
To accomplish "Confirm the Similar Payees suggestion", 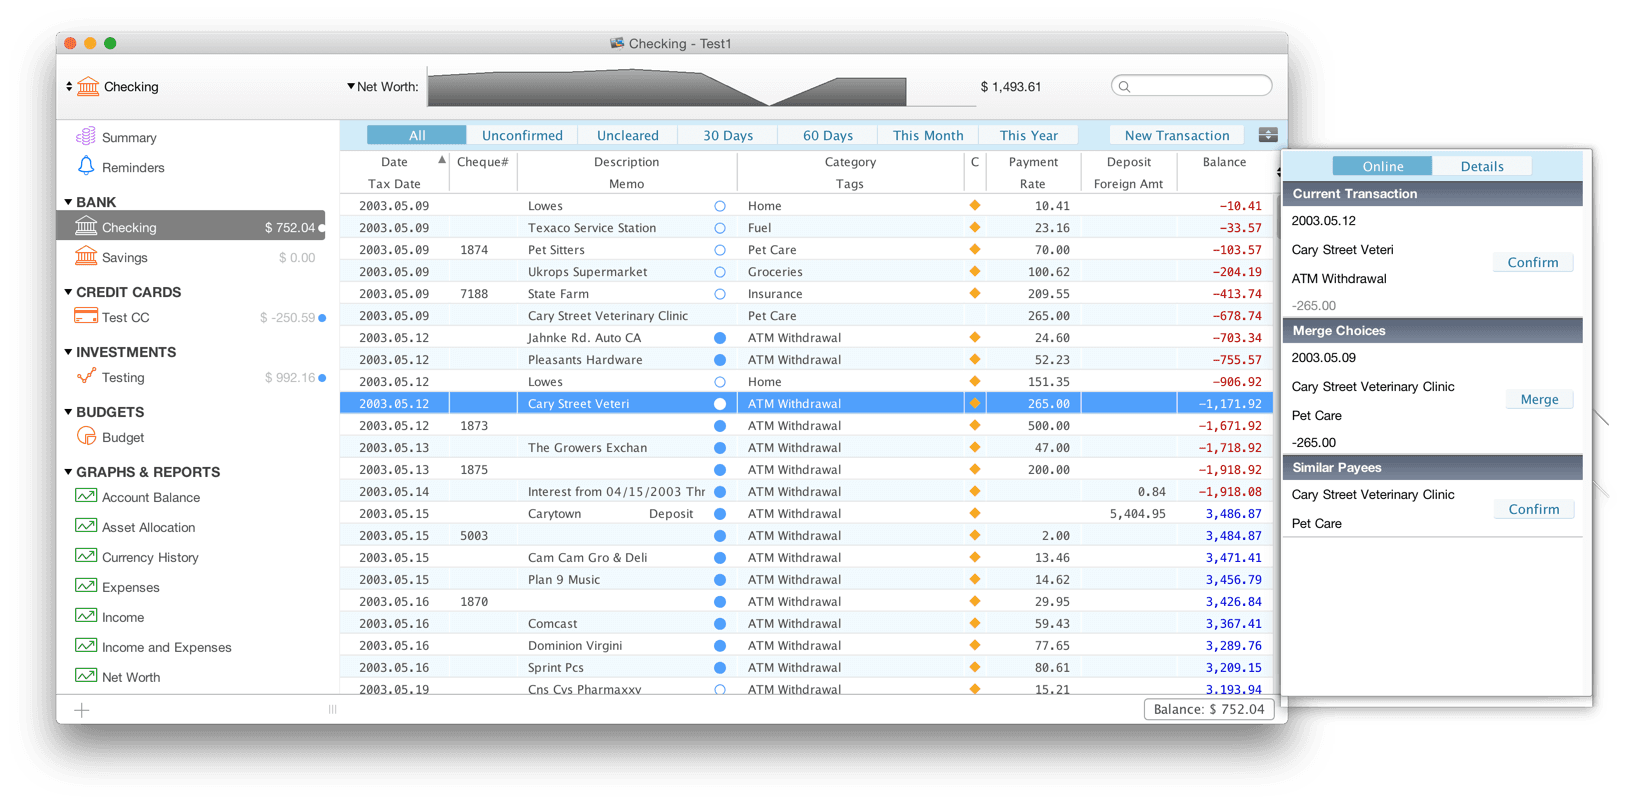I will (1534, 509).
